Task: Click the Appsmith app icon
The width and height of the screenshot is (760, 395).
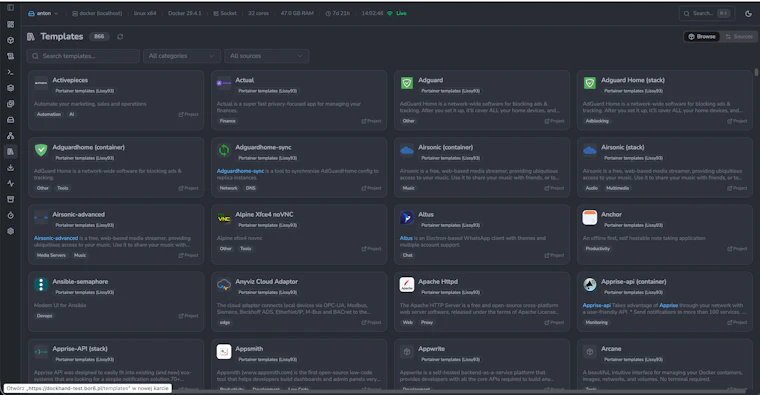Action: (x=223, y=352)
